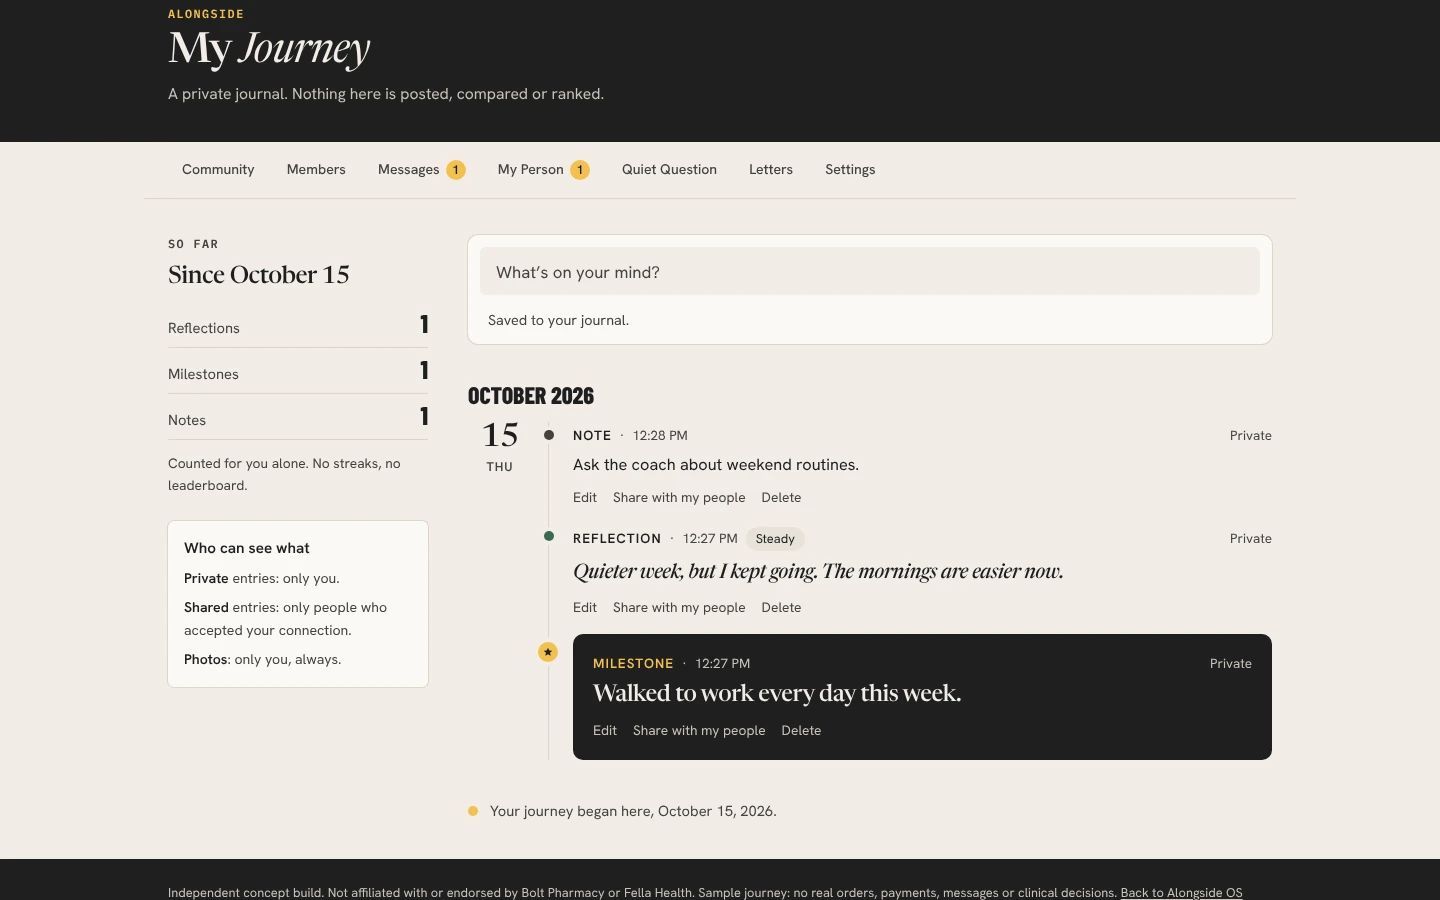This screenshot has height=900, width=1440.
Task: Share the reflection with my people
Action: (x=679, y=608)
